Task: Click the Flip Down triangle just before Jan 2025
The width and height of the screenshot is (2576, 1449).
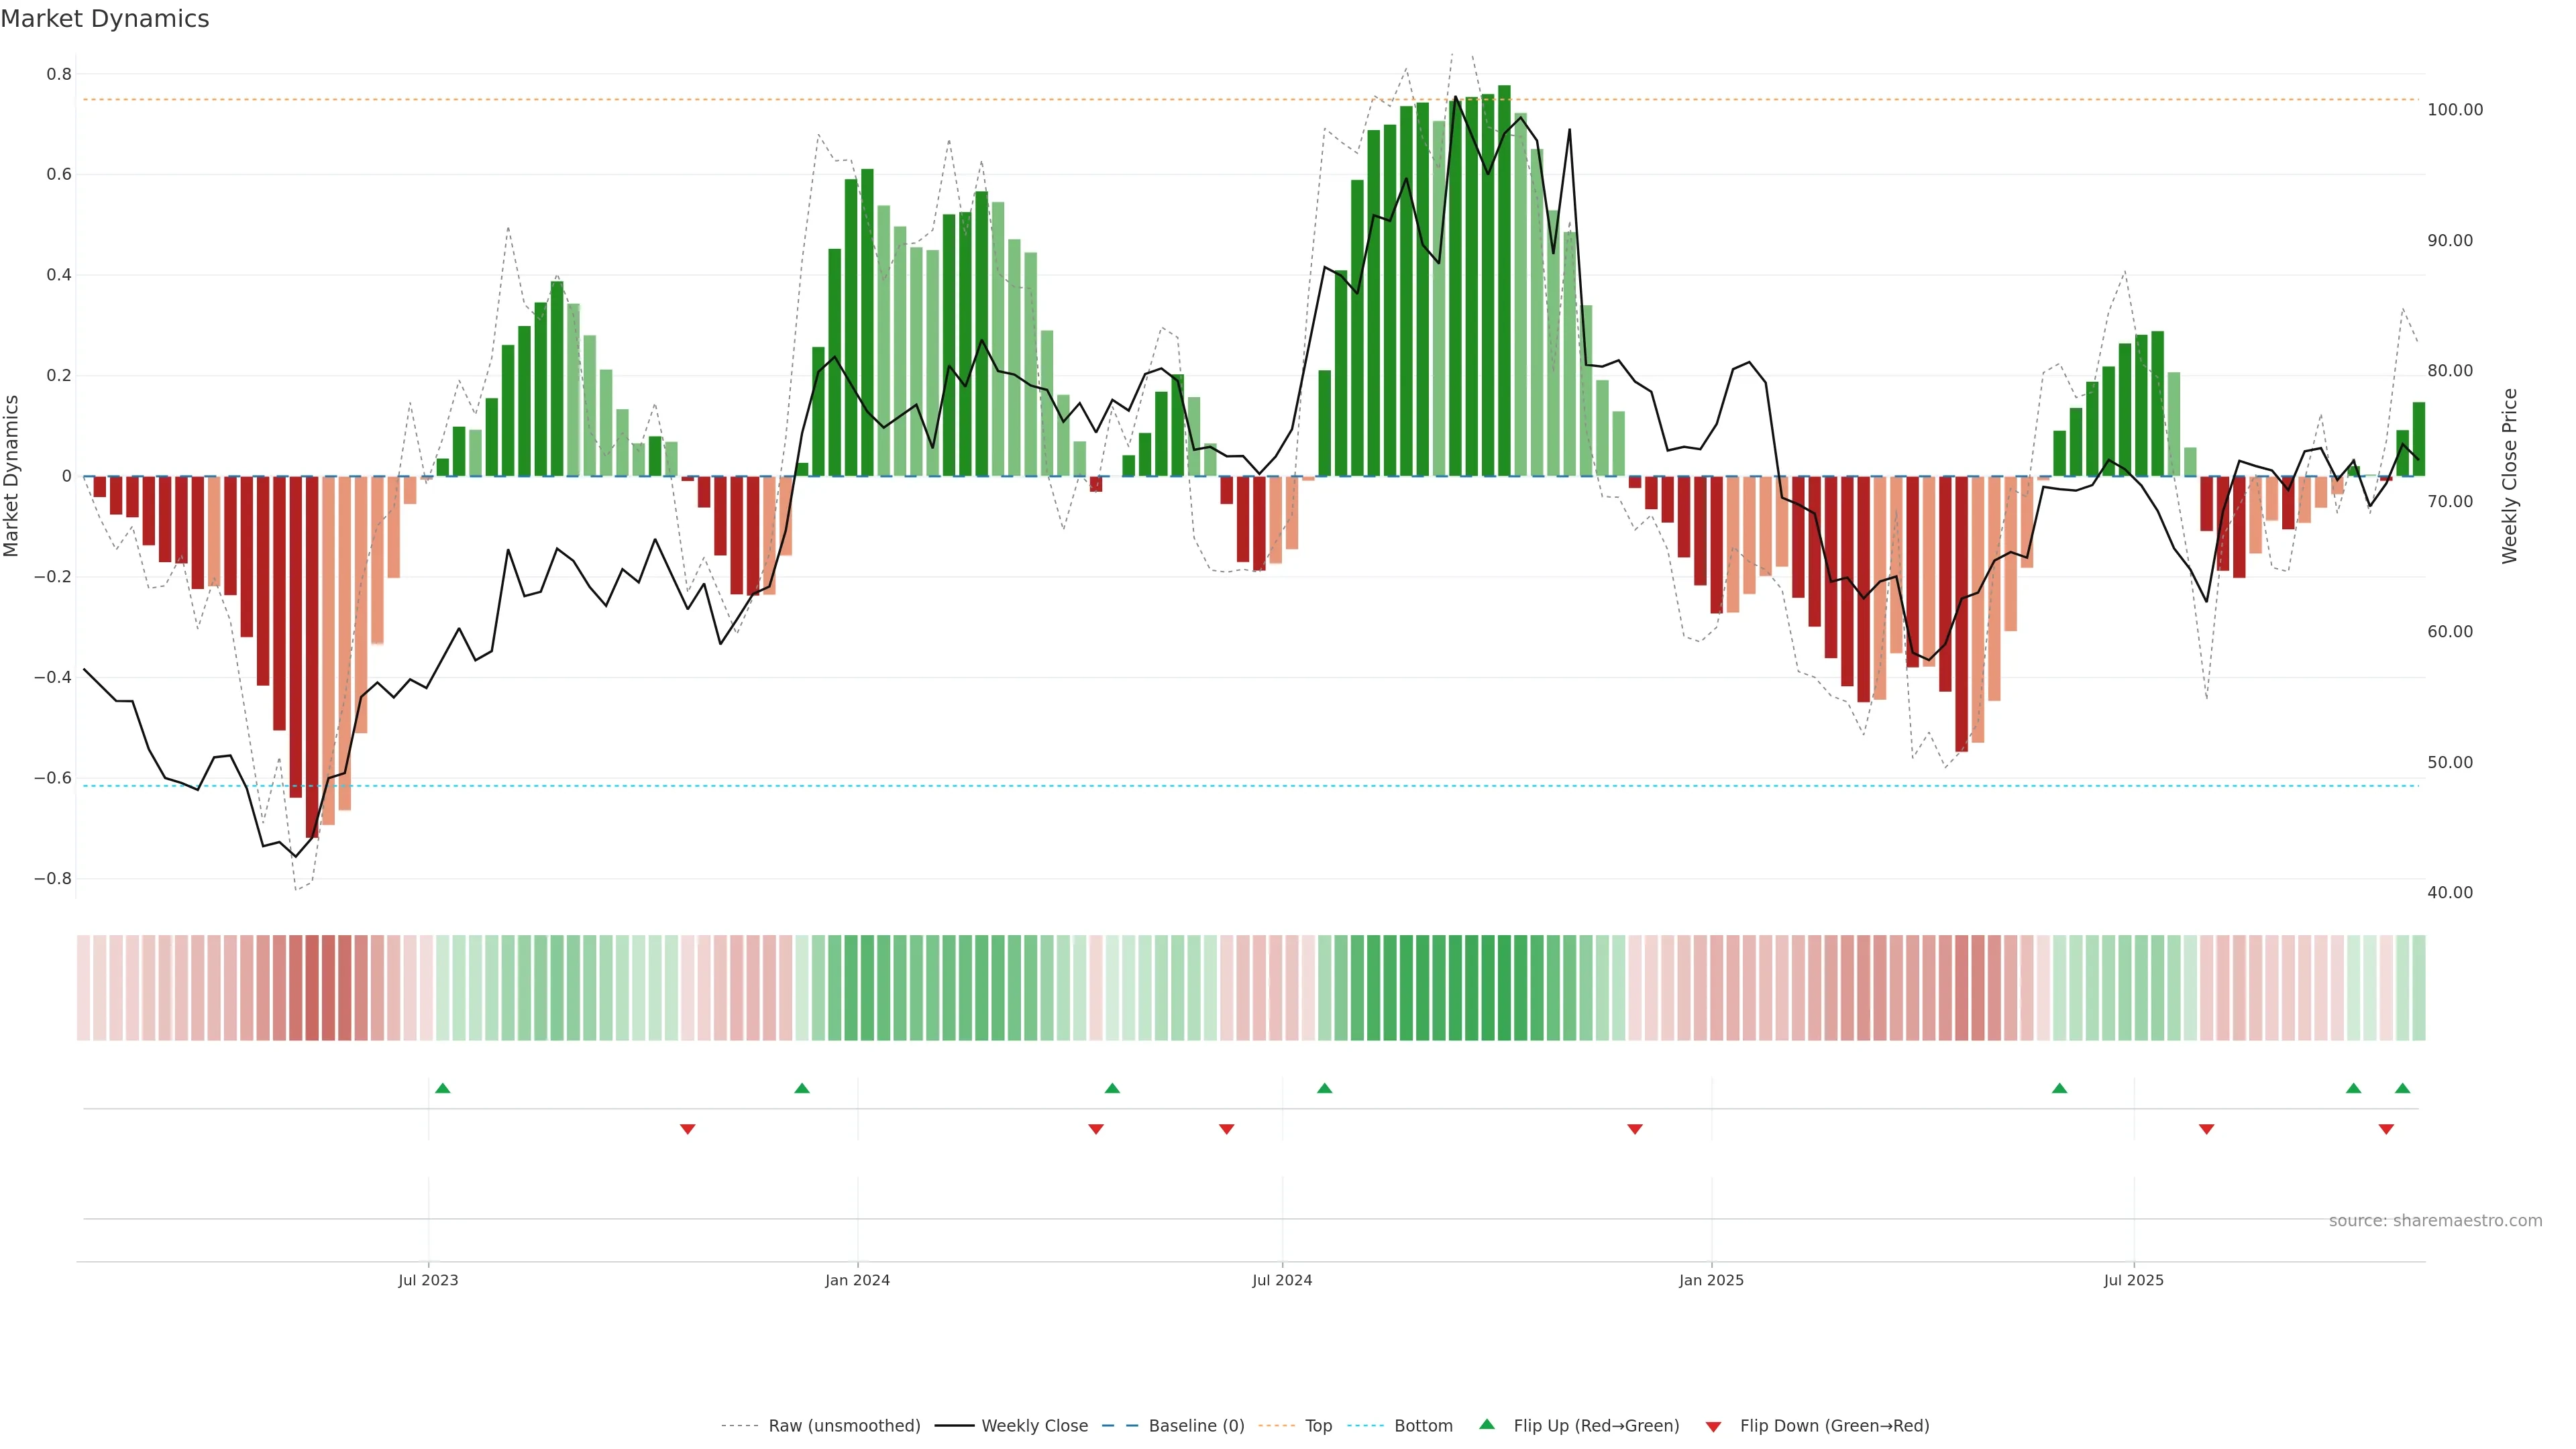Action: [1635, 1129]
